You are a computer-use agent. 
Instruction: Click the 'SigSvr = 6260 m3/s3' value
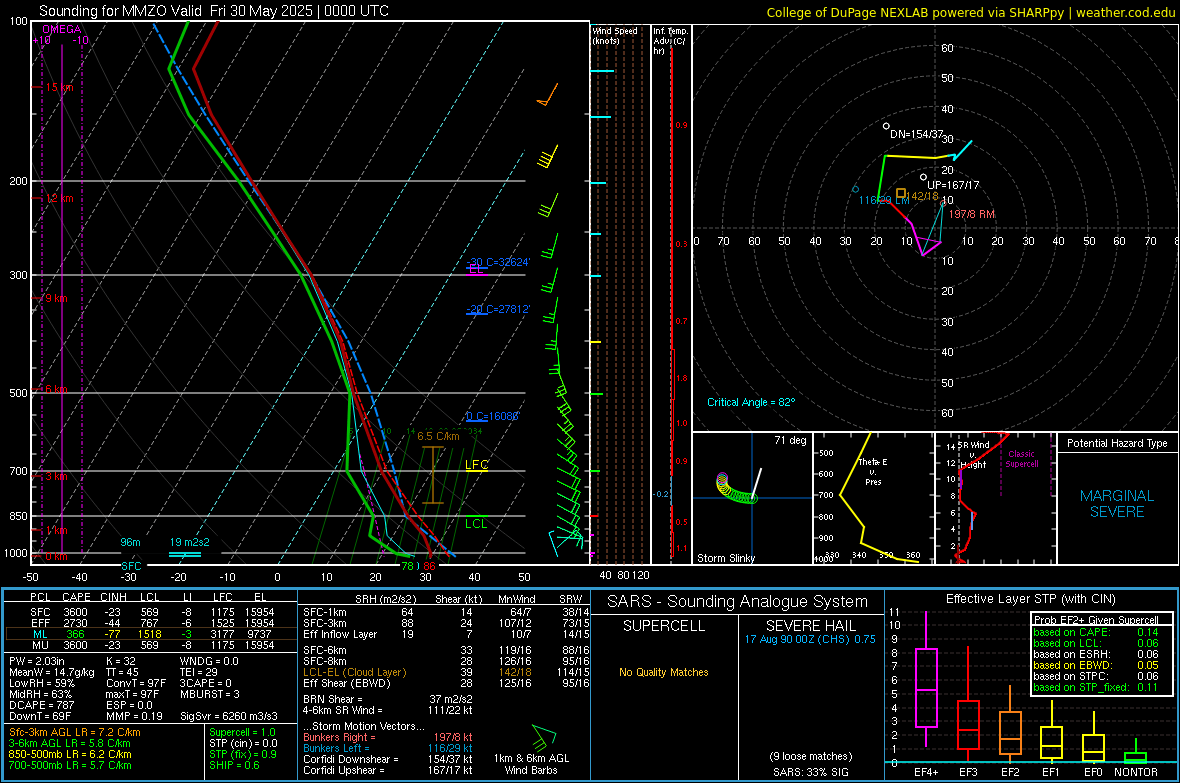click(x=228, y=716)
